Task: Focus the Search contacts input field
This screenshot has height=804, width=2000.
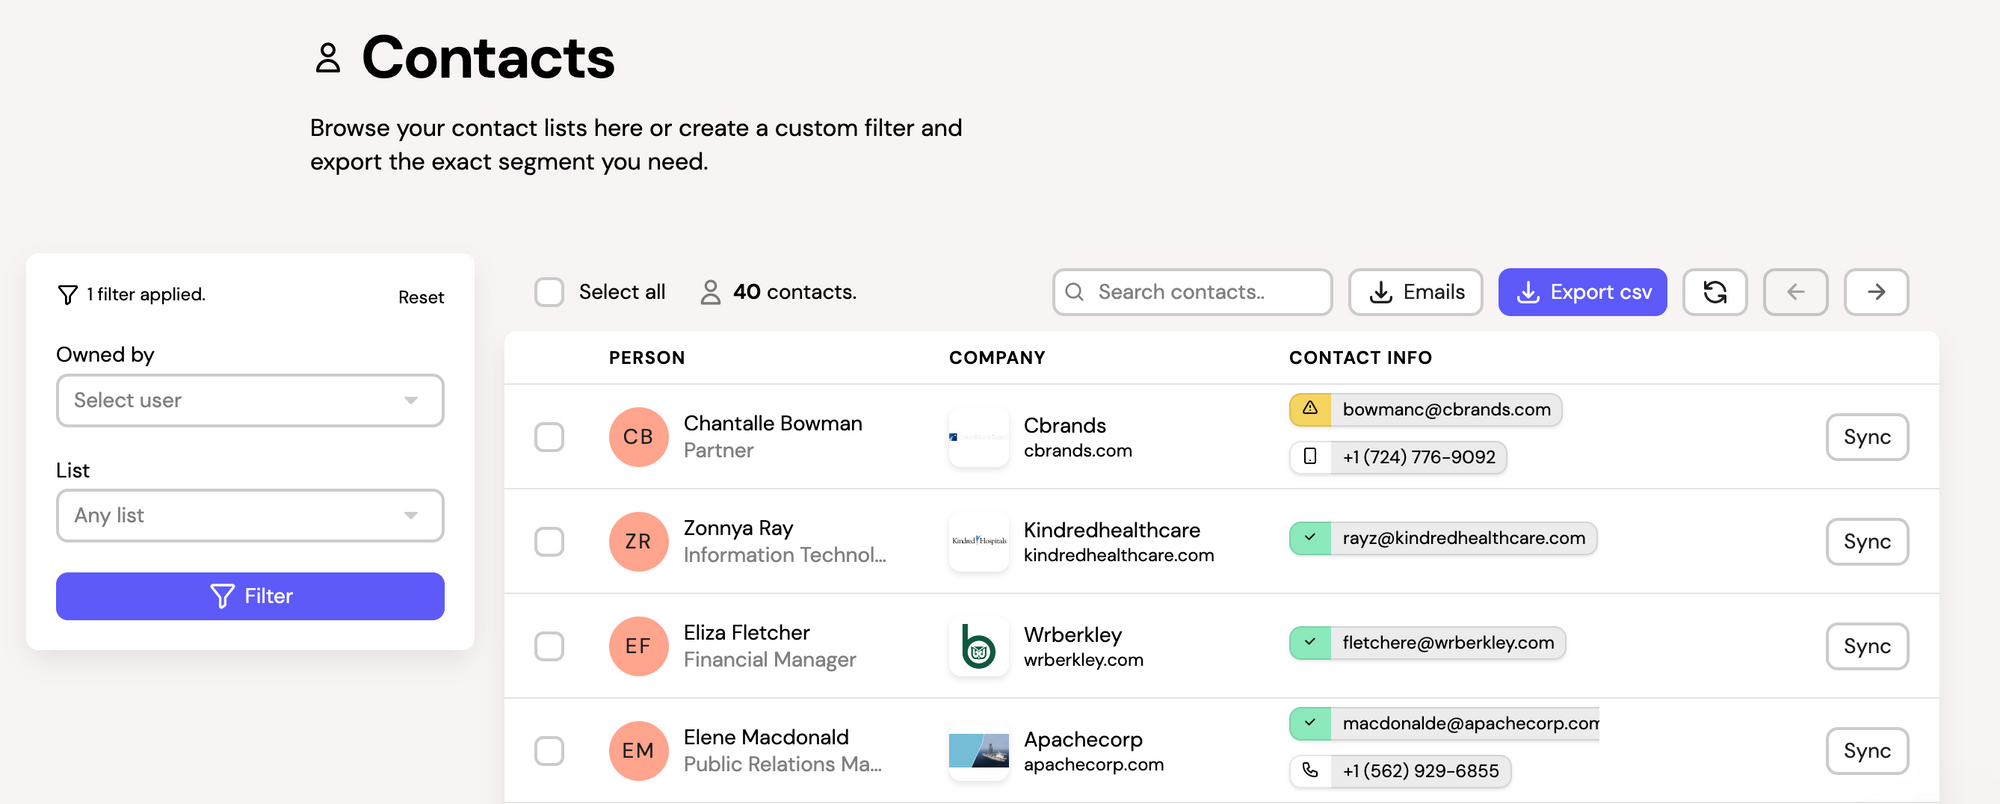Action: (x=1200, y=292)
